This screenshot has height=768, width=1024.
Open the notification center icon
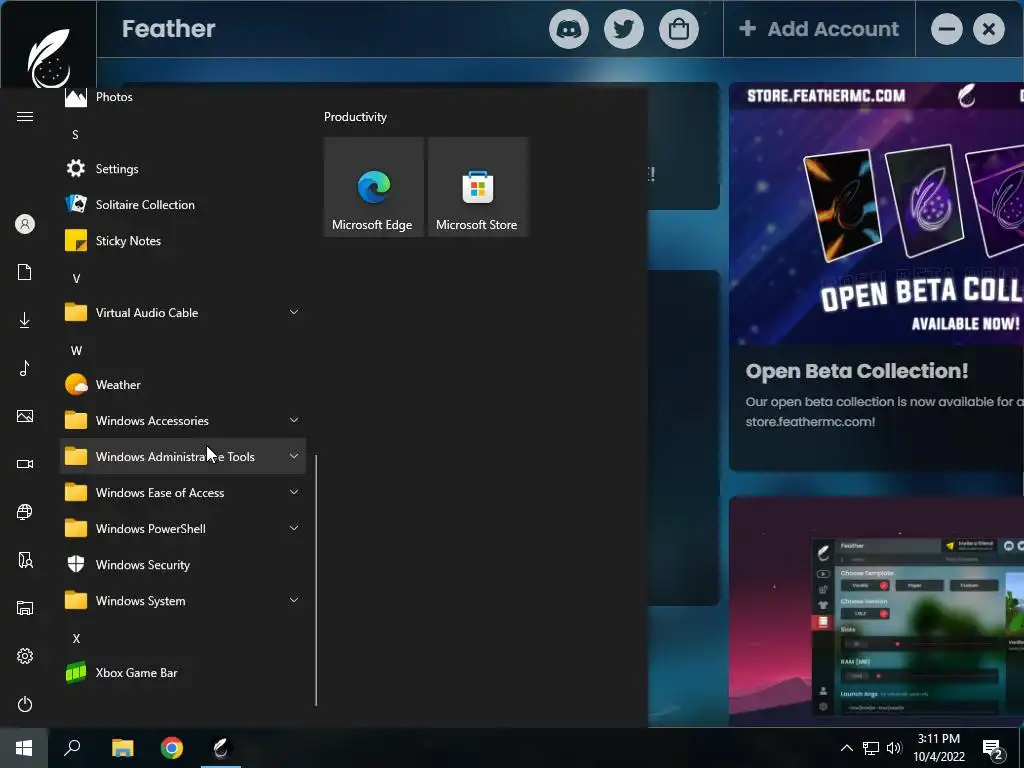993,748
